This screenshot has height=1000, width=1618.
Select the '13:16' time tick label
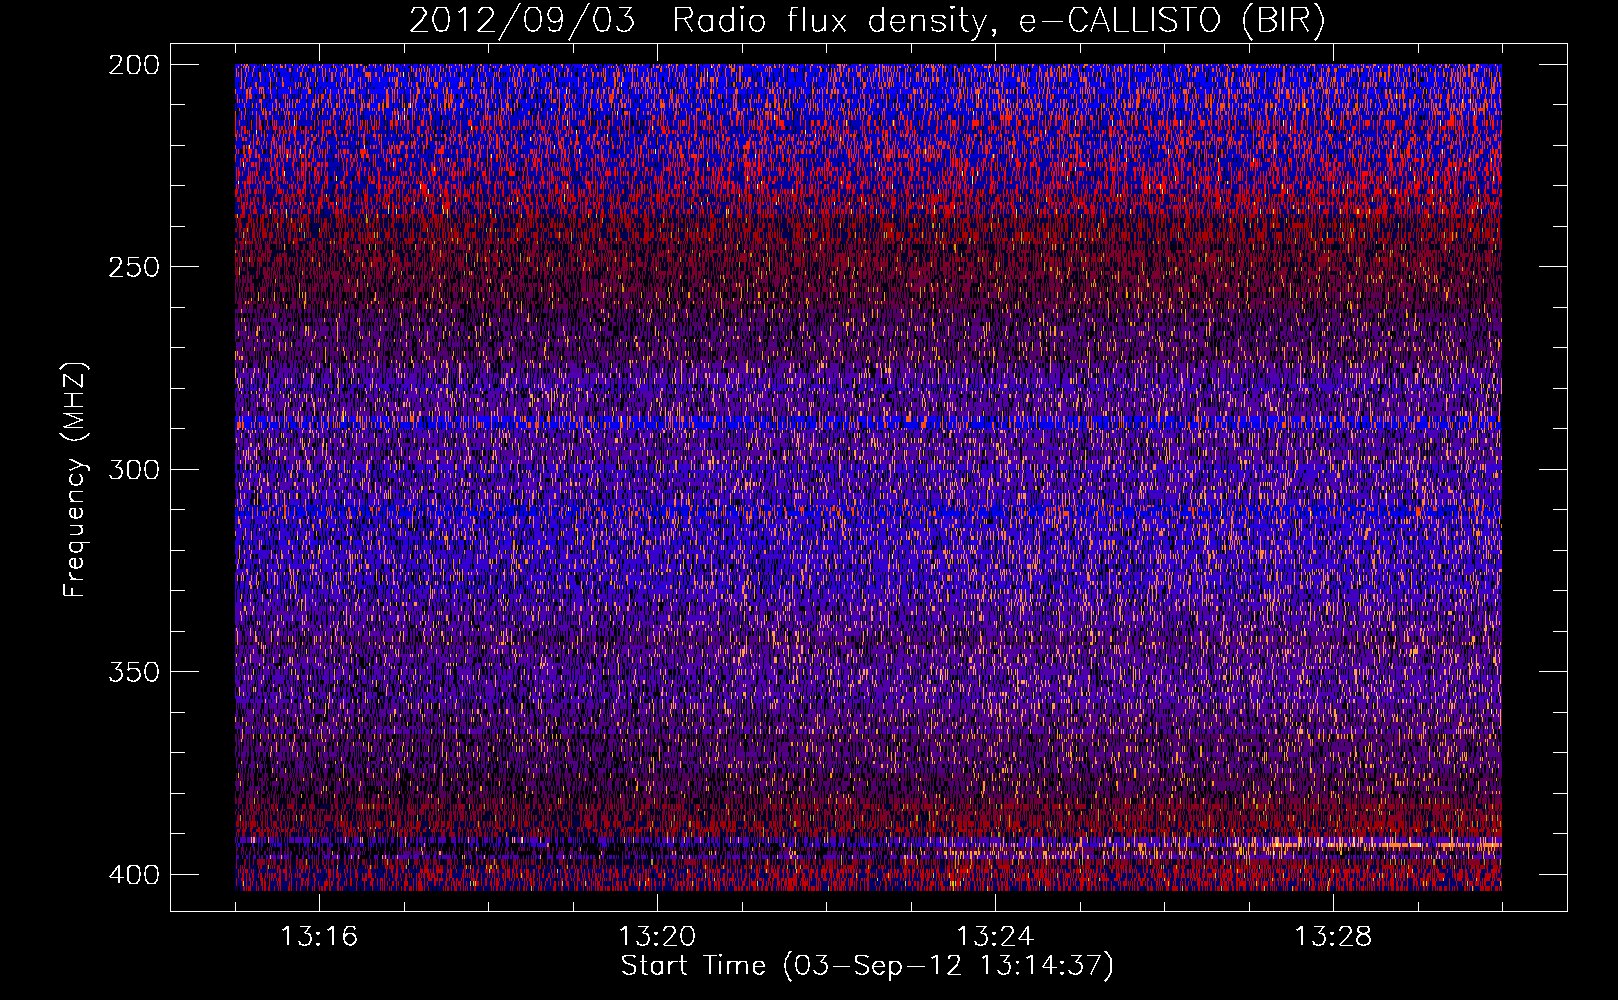point(319,937)
